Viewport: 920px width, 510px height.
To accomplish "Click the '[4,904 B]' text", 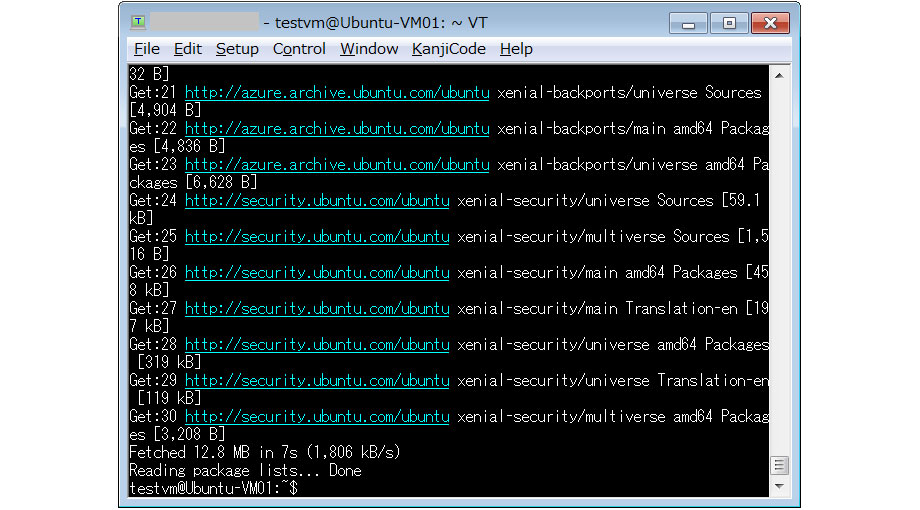I will 165,110.
